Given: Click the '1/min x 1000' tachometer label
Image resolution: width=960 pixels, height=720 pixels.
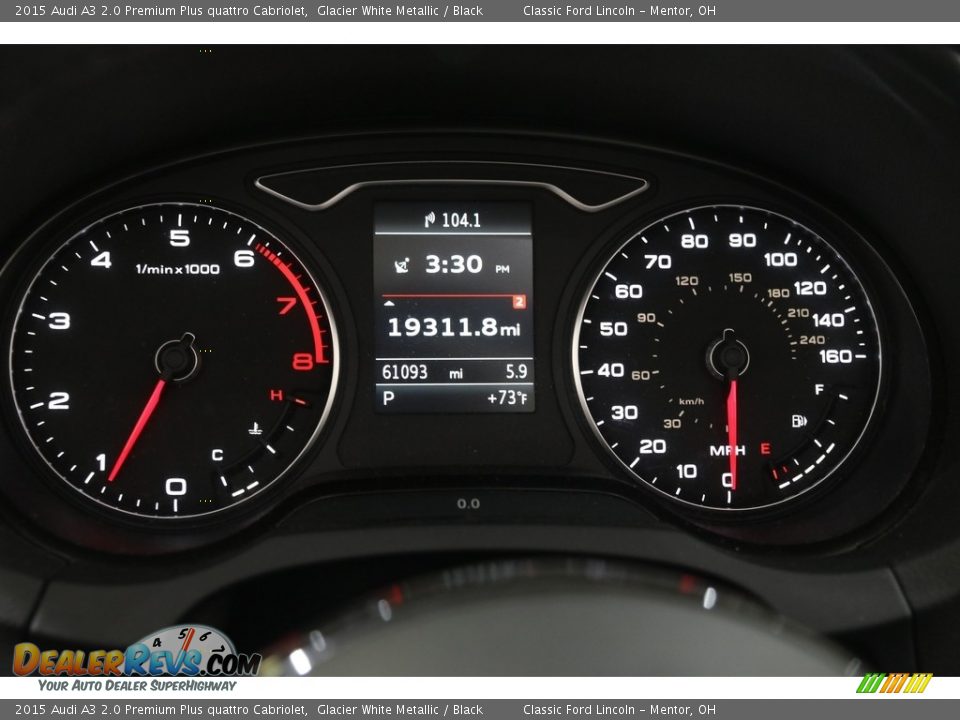Looking at the screenshot, I should point(178,269).
